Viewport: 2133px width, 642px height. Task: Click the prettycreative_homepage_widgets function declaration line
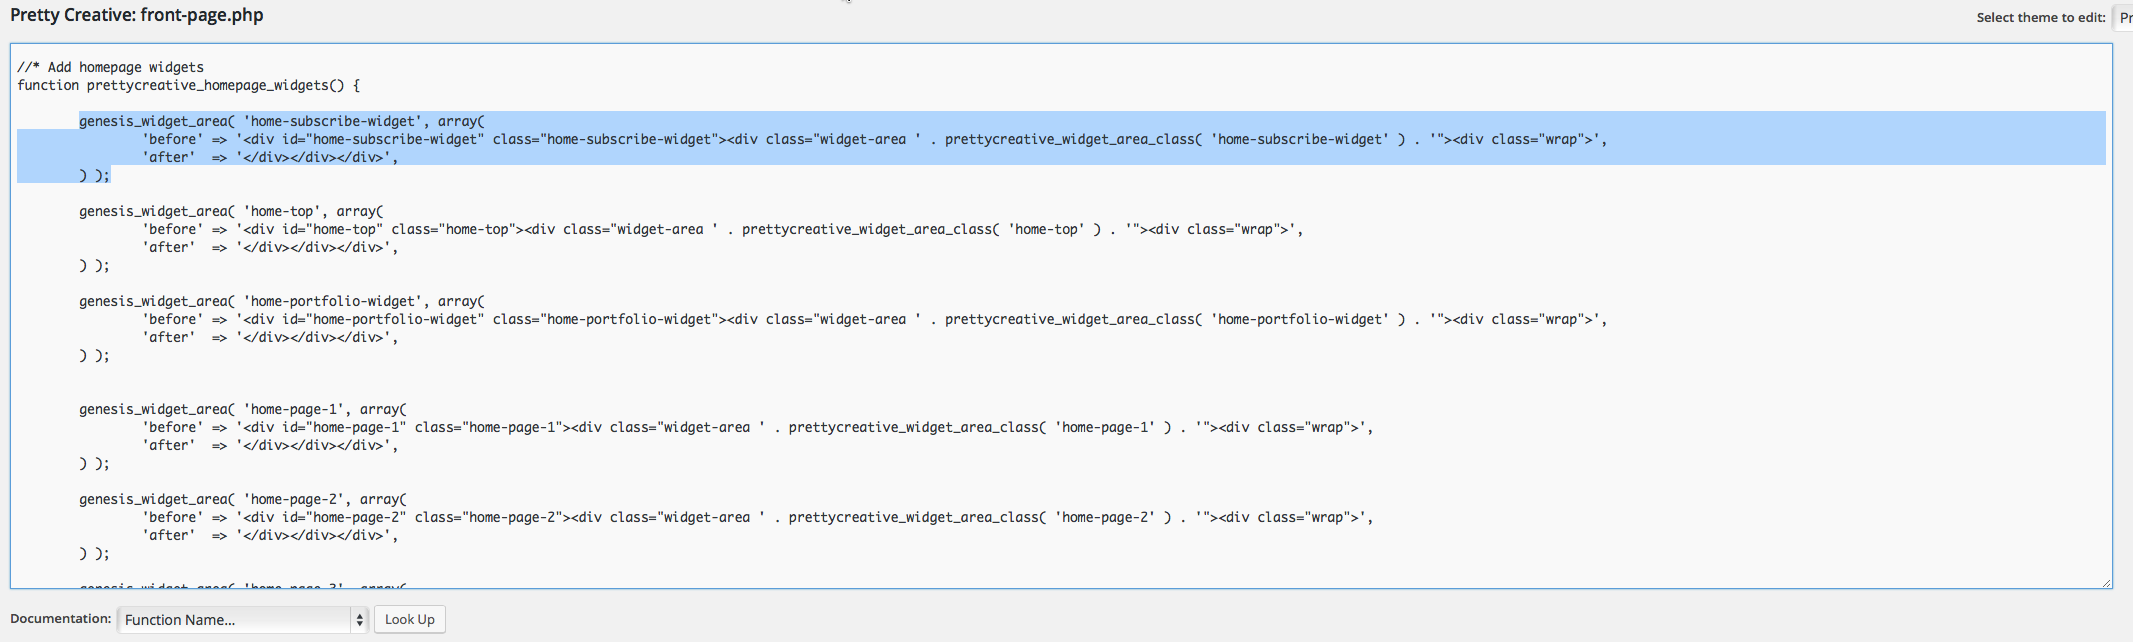pyautogui.click(x=188, y=85)
